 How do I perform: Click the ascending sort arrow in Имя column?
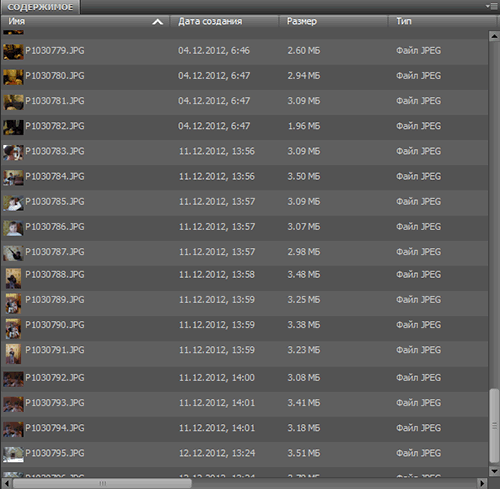(x=157, y=22)
